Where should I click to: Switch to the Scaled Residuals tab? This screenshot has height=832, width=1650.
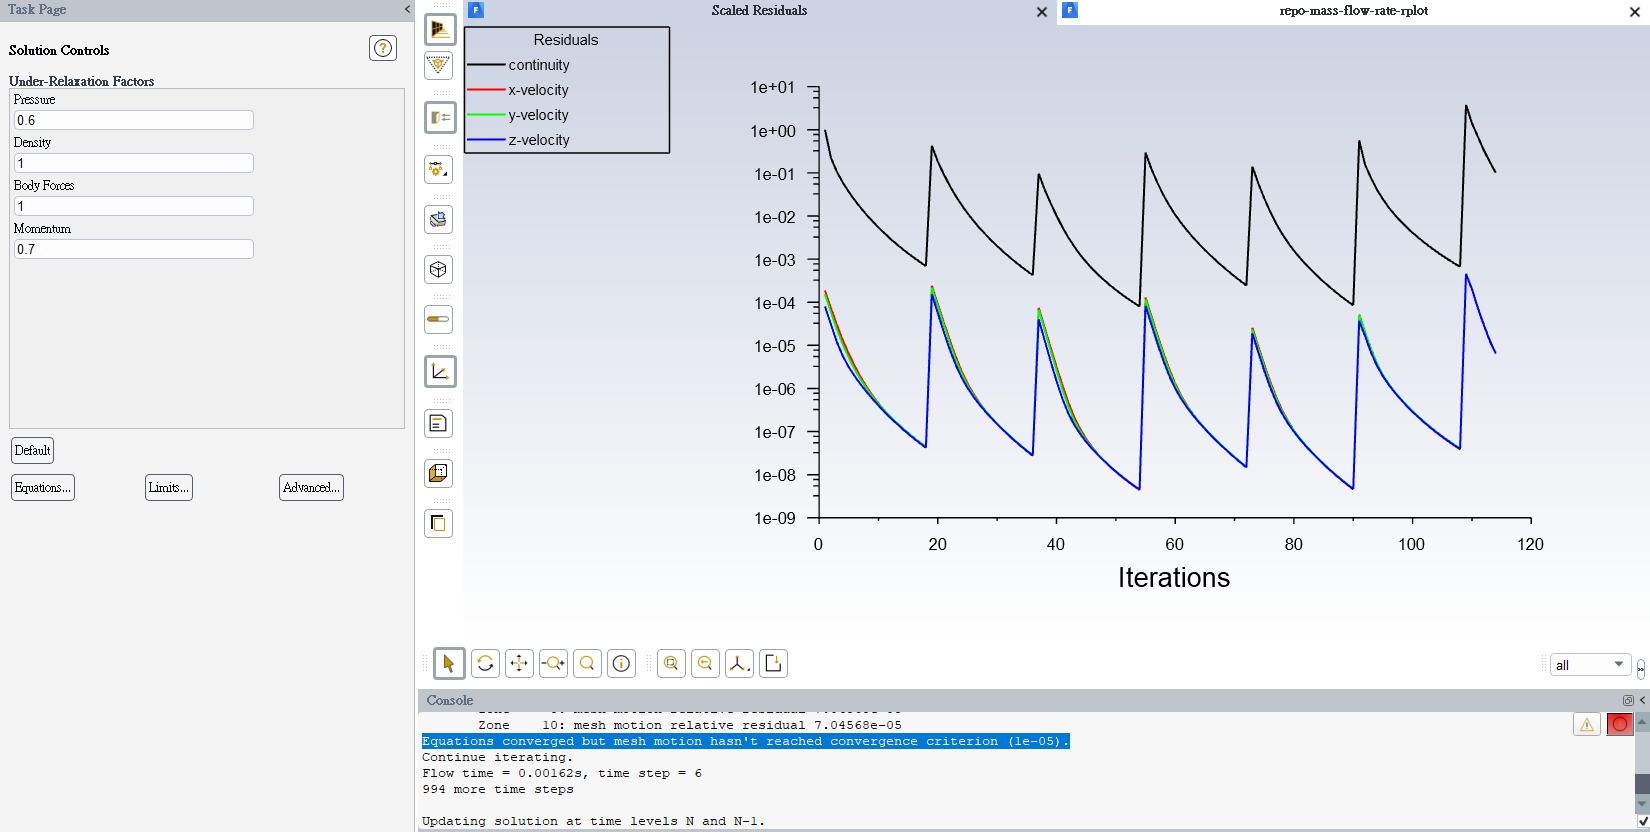(x=759, y=11)
